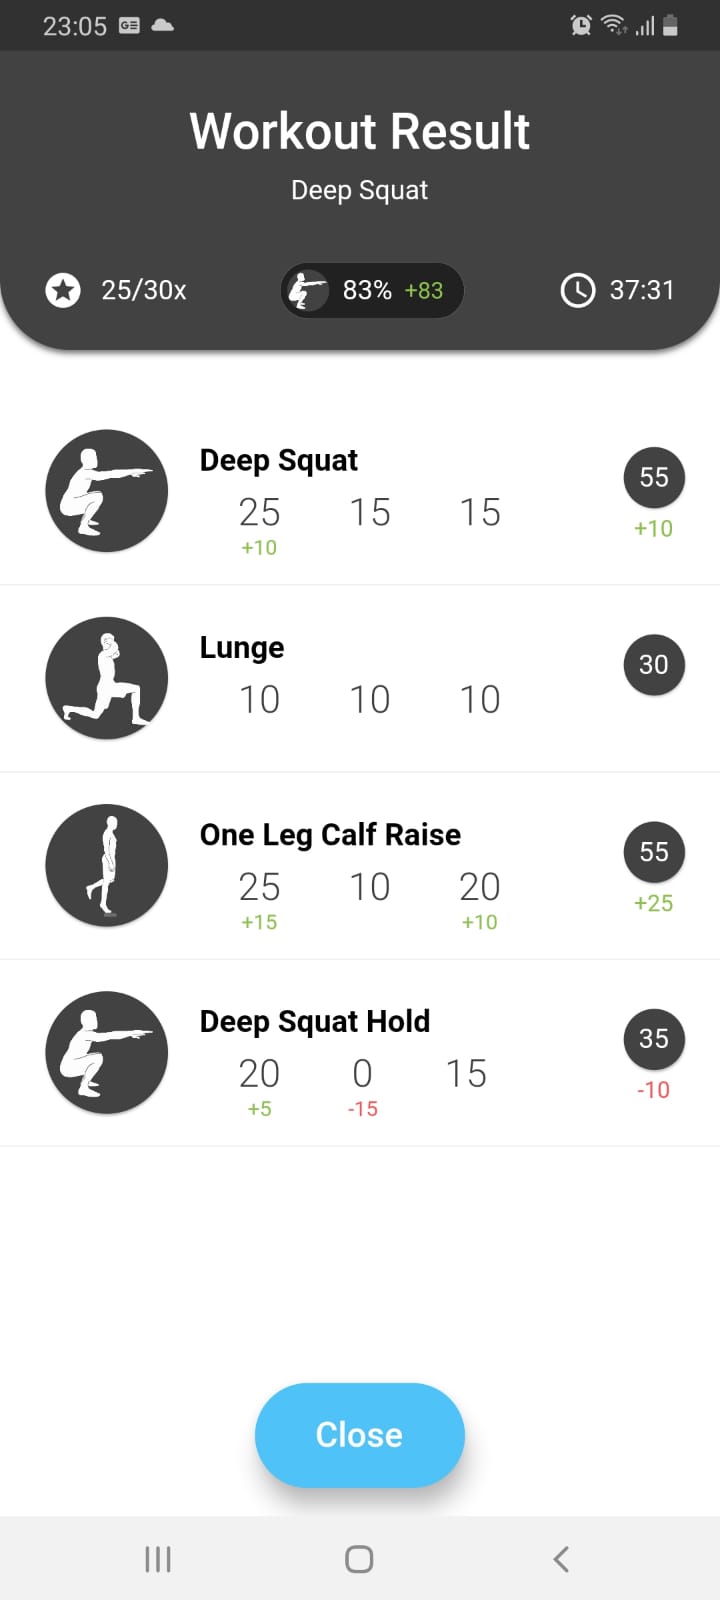The height and width of the screenshot is (1600, 720).
Task: Tap the Deep Squat total badge 55
Action: point(654,477)
